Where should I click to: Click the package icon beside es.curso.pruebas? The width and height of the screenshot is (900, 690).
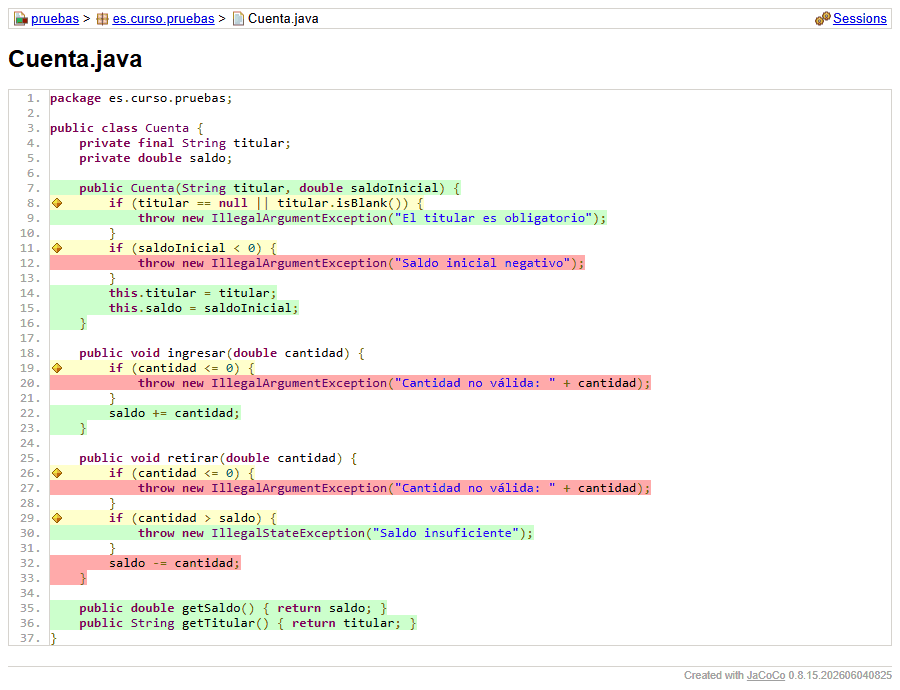pyautogui.click(x=102, y=19)
